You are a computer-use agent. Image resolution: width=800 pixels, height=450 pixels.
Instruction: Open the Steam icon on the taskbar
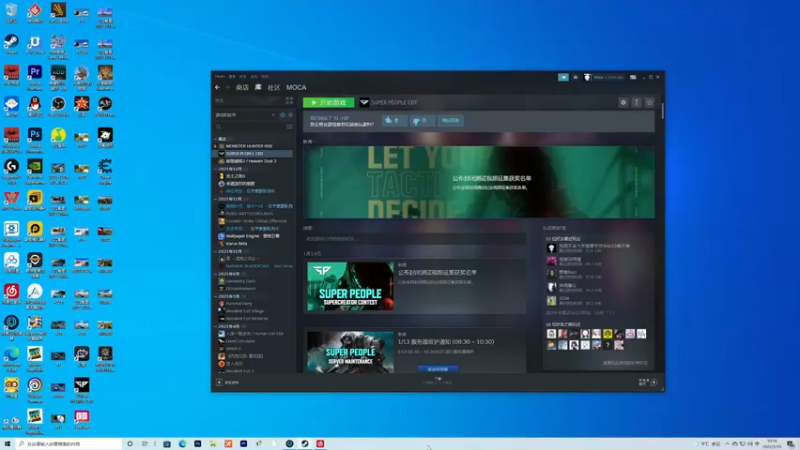coord(305,444)
